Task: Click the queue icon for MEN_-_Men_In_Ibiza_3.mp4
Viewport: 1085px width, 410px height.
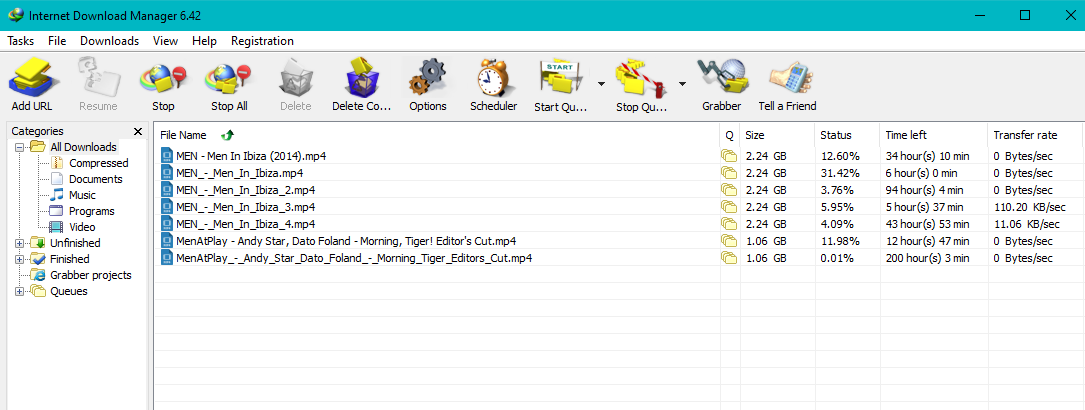Action: coord(729,207)
